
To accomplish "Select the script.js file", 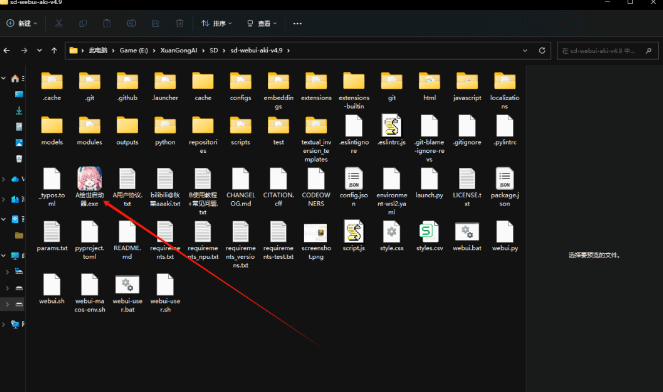I will pos(354,231).
